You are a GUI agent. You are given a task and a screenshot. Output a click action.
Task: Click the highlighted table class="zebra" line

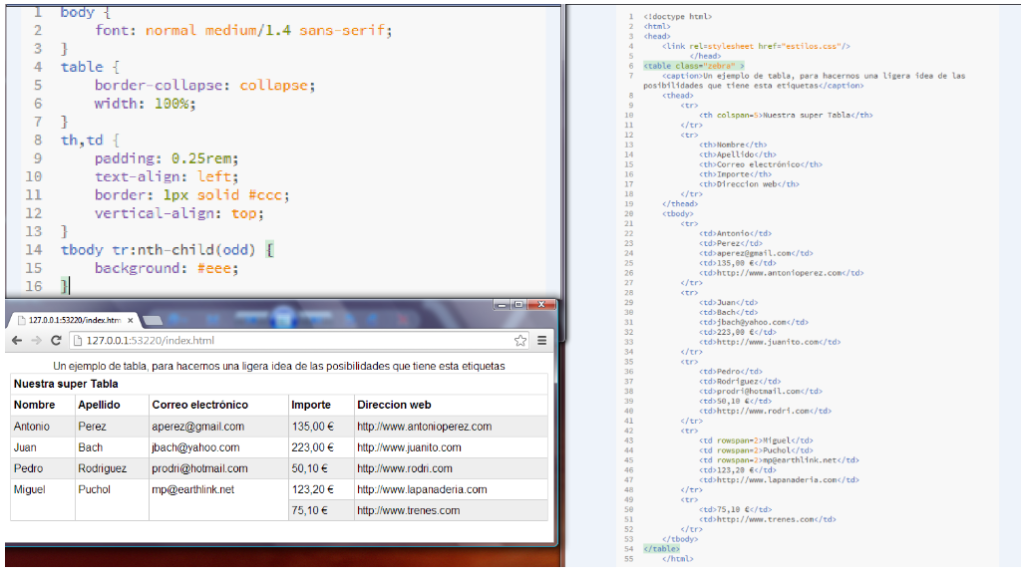pos(694,65)
